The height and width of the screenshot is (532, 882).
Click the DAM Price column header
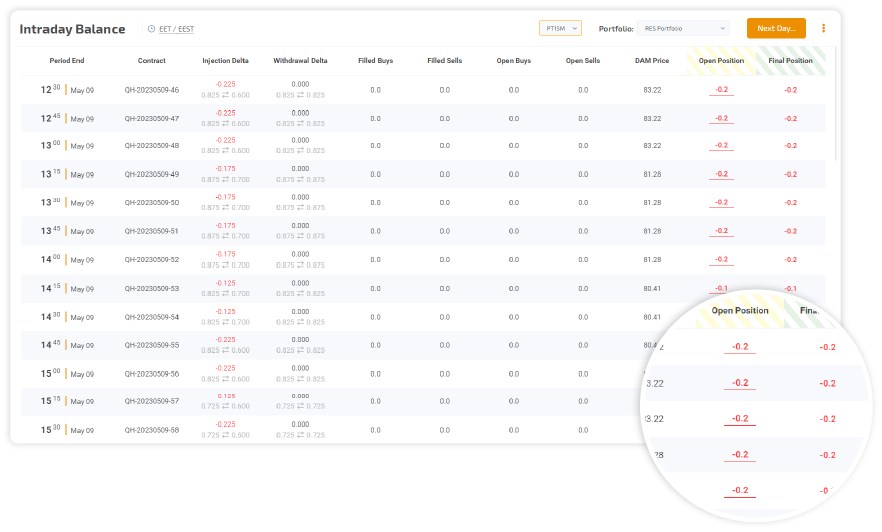[652, 61]
